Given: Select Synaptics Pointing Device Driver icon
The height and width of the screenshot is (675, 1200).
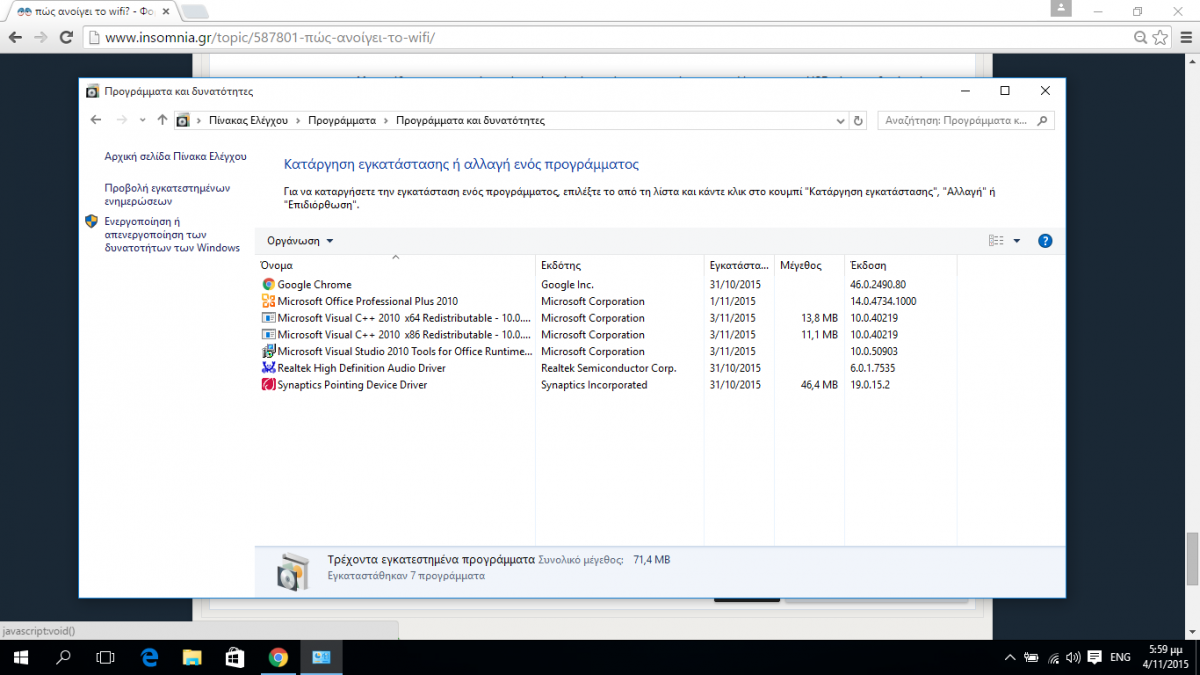Looking at the screenshot, I should 268,385.
